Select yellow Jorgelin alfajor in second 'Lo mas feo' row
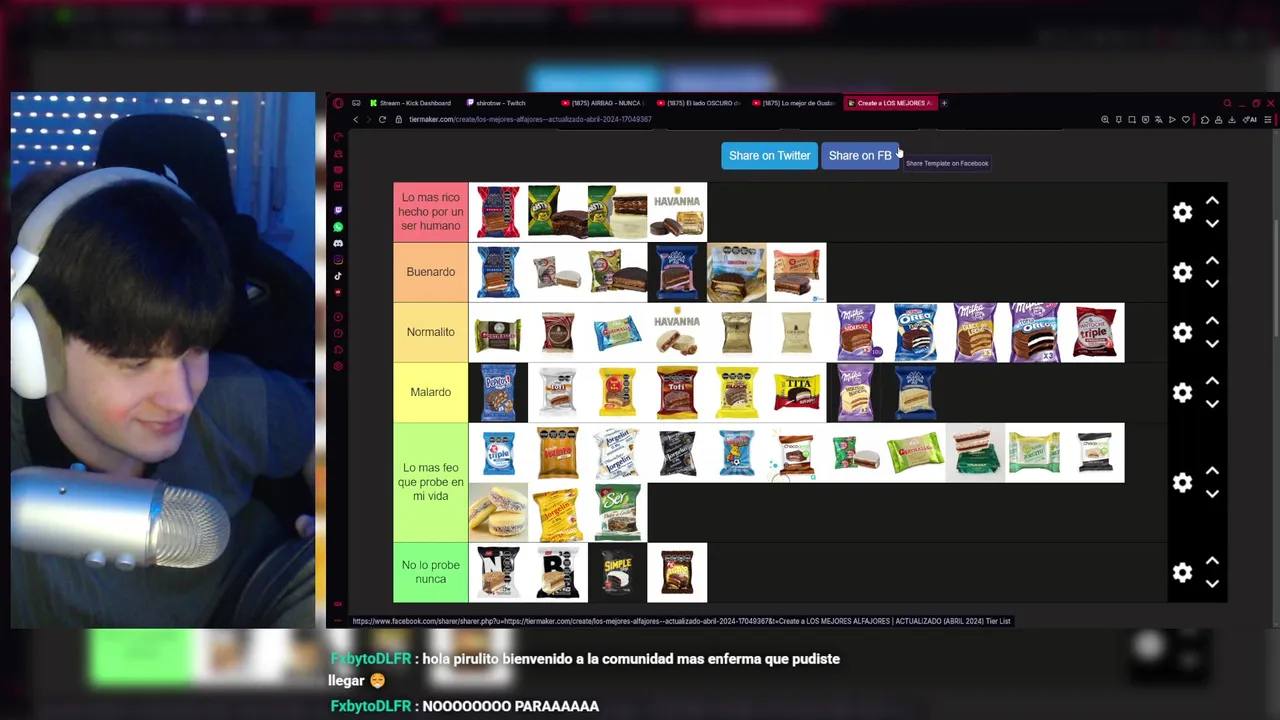This screenshot has width=1280, height=720. tap(558, 512)
